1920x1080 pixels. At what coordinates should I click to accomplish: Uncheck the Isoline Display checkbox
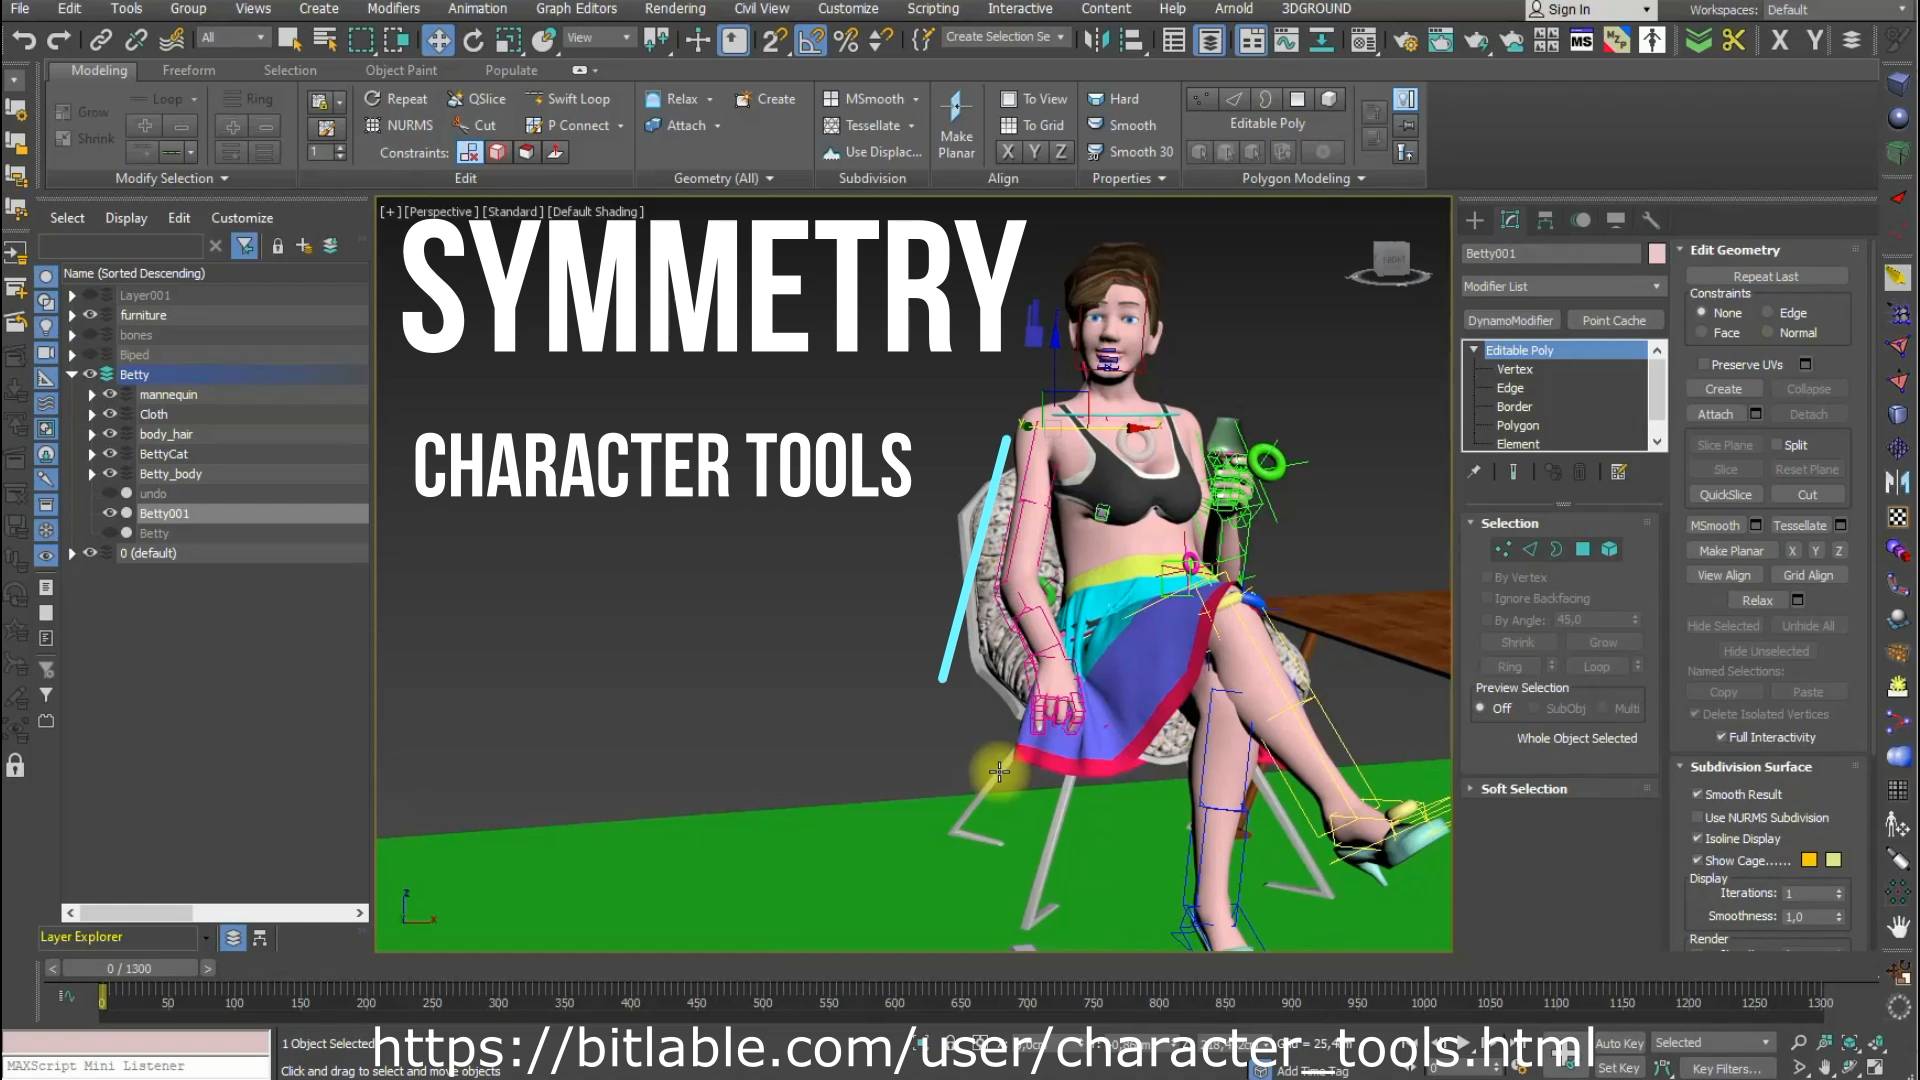coord(1697,838)
